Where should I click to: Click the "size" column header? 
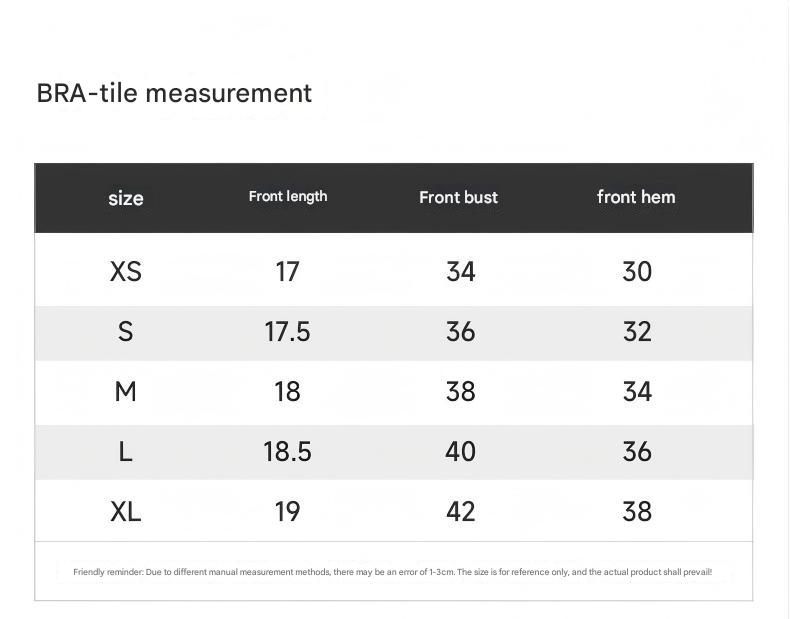(x=126, y=198)
